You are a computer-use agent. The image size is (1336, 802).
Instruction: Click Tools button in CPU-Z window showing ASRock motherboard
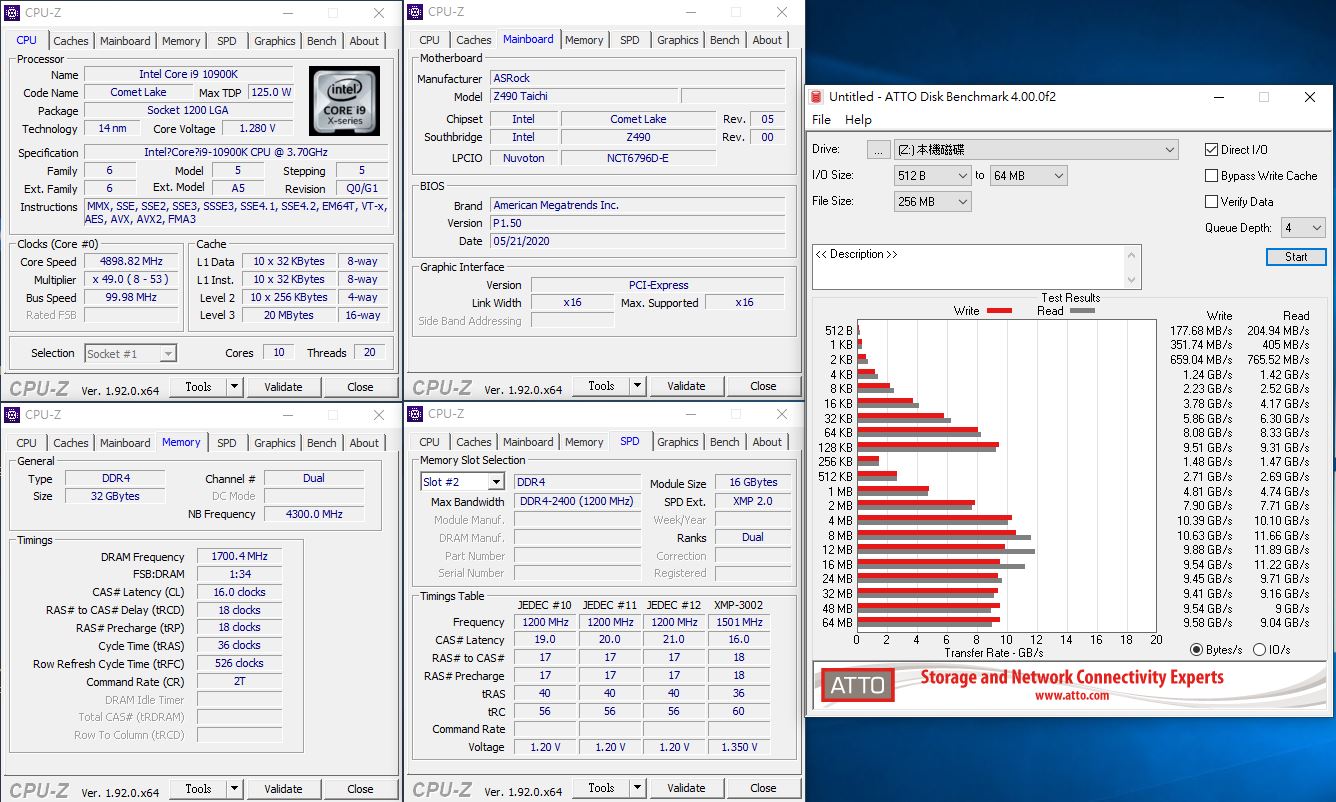601,386
